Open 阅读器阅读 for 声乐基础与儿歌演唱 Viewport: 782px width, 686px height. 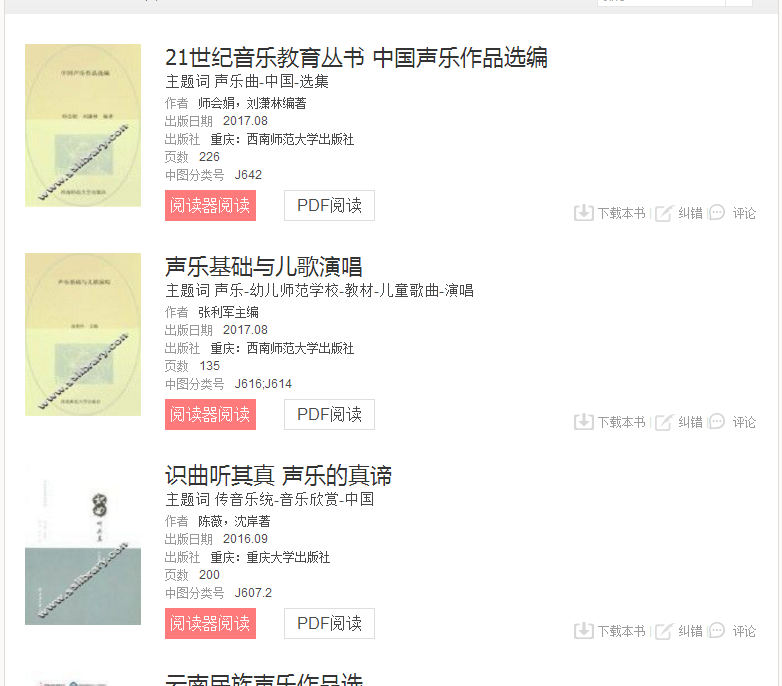[210, 414]
